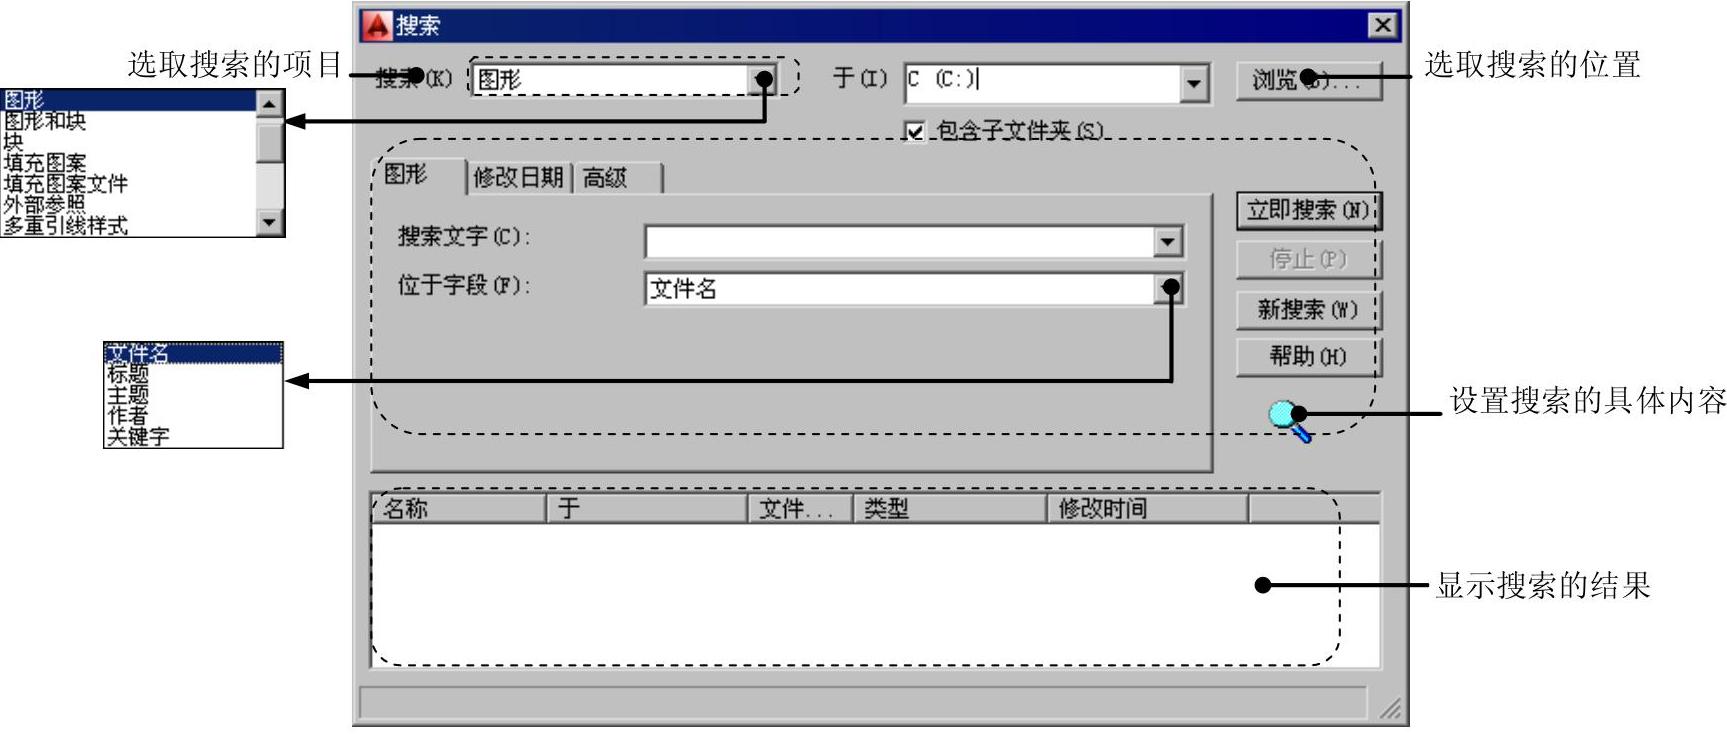Image resolution: width=1727 pixels, height=741 pixels.
Task: Close the 搜索 dialog with X button
Action: [1382, 25]
